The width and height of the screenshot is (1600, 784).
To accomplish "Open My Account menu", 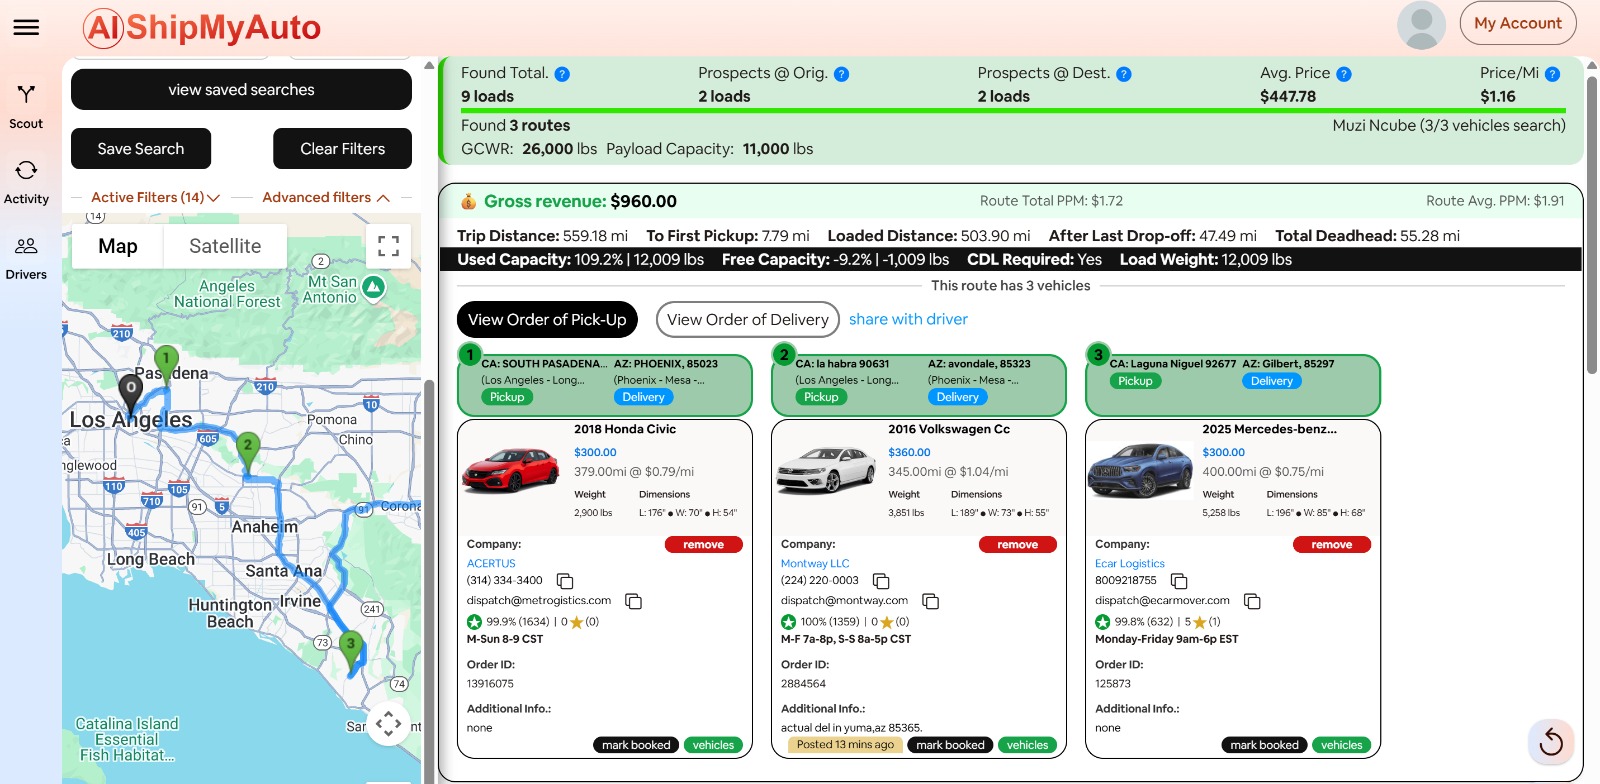I will (x=1517, y=23).
